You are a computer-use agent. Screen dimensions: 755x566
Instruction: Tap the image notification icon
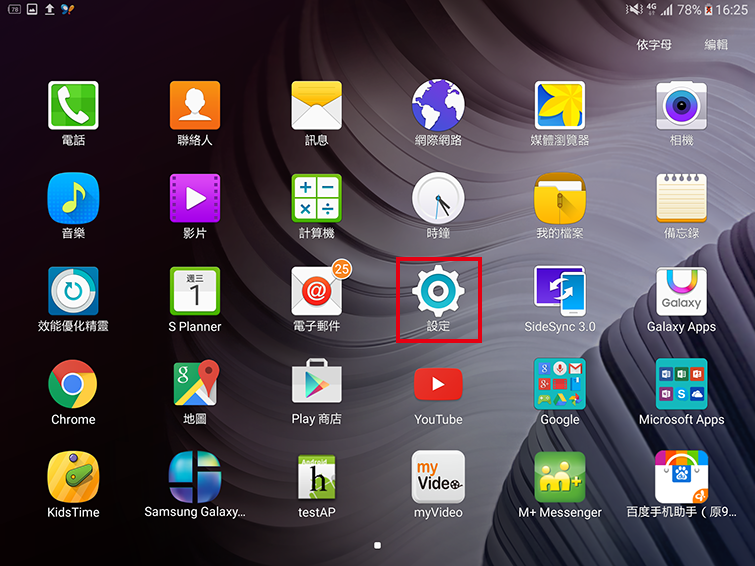point(32,9)
